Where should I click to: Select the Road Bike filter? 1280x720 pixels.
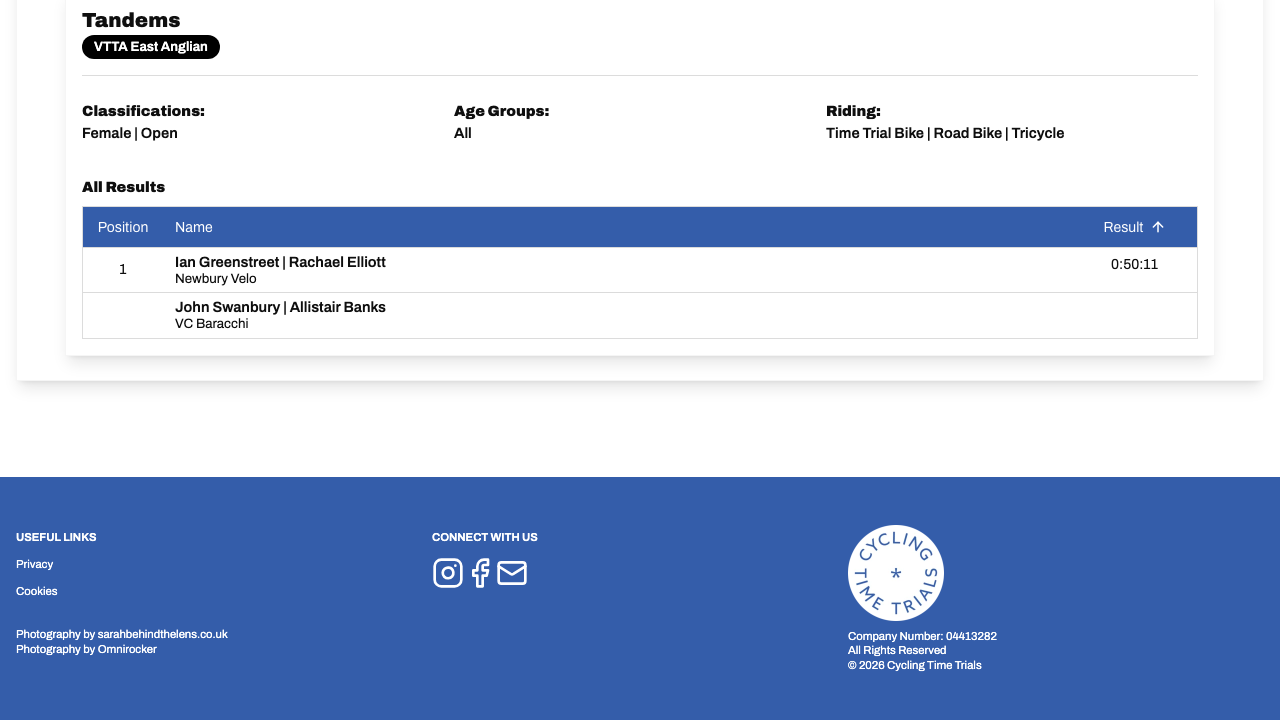[967, 131]
